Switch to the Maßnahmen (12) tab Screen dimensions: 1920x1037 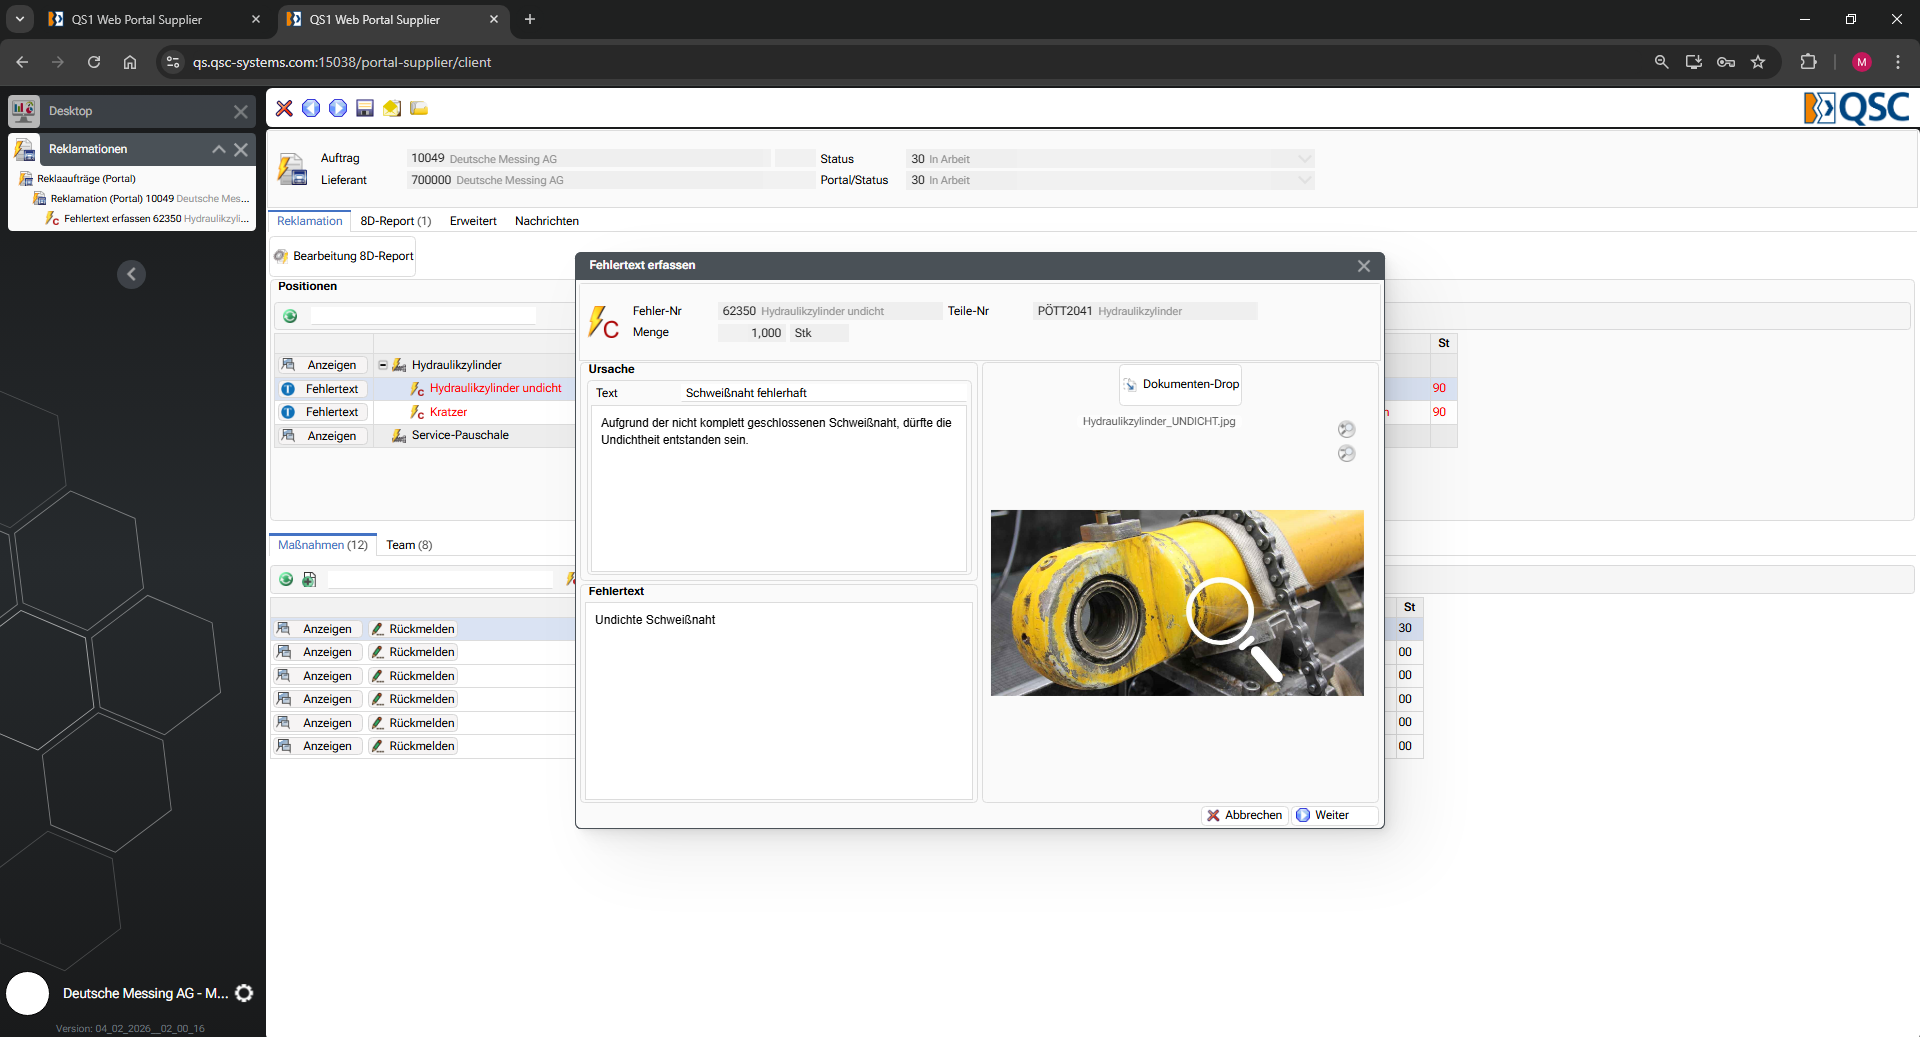click(323, 545)
